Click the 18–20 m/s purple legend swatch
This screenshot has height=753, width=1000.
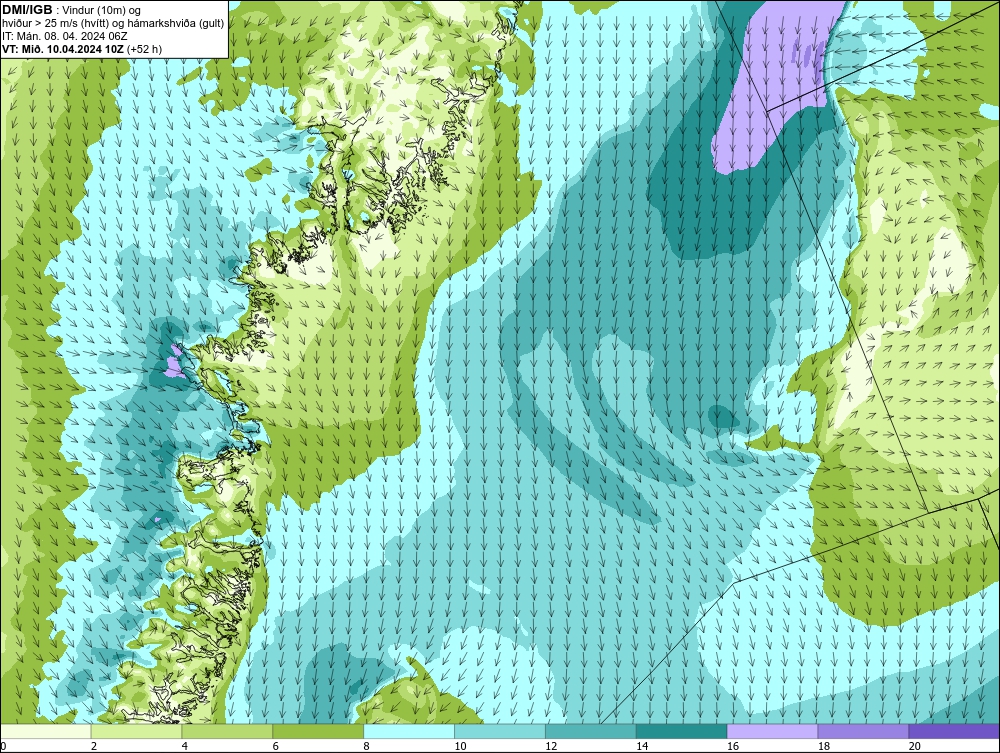(x=864, y=731)
